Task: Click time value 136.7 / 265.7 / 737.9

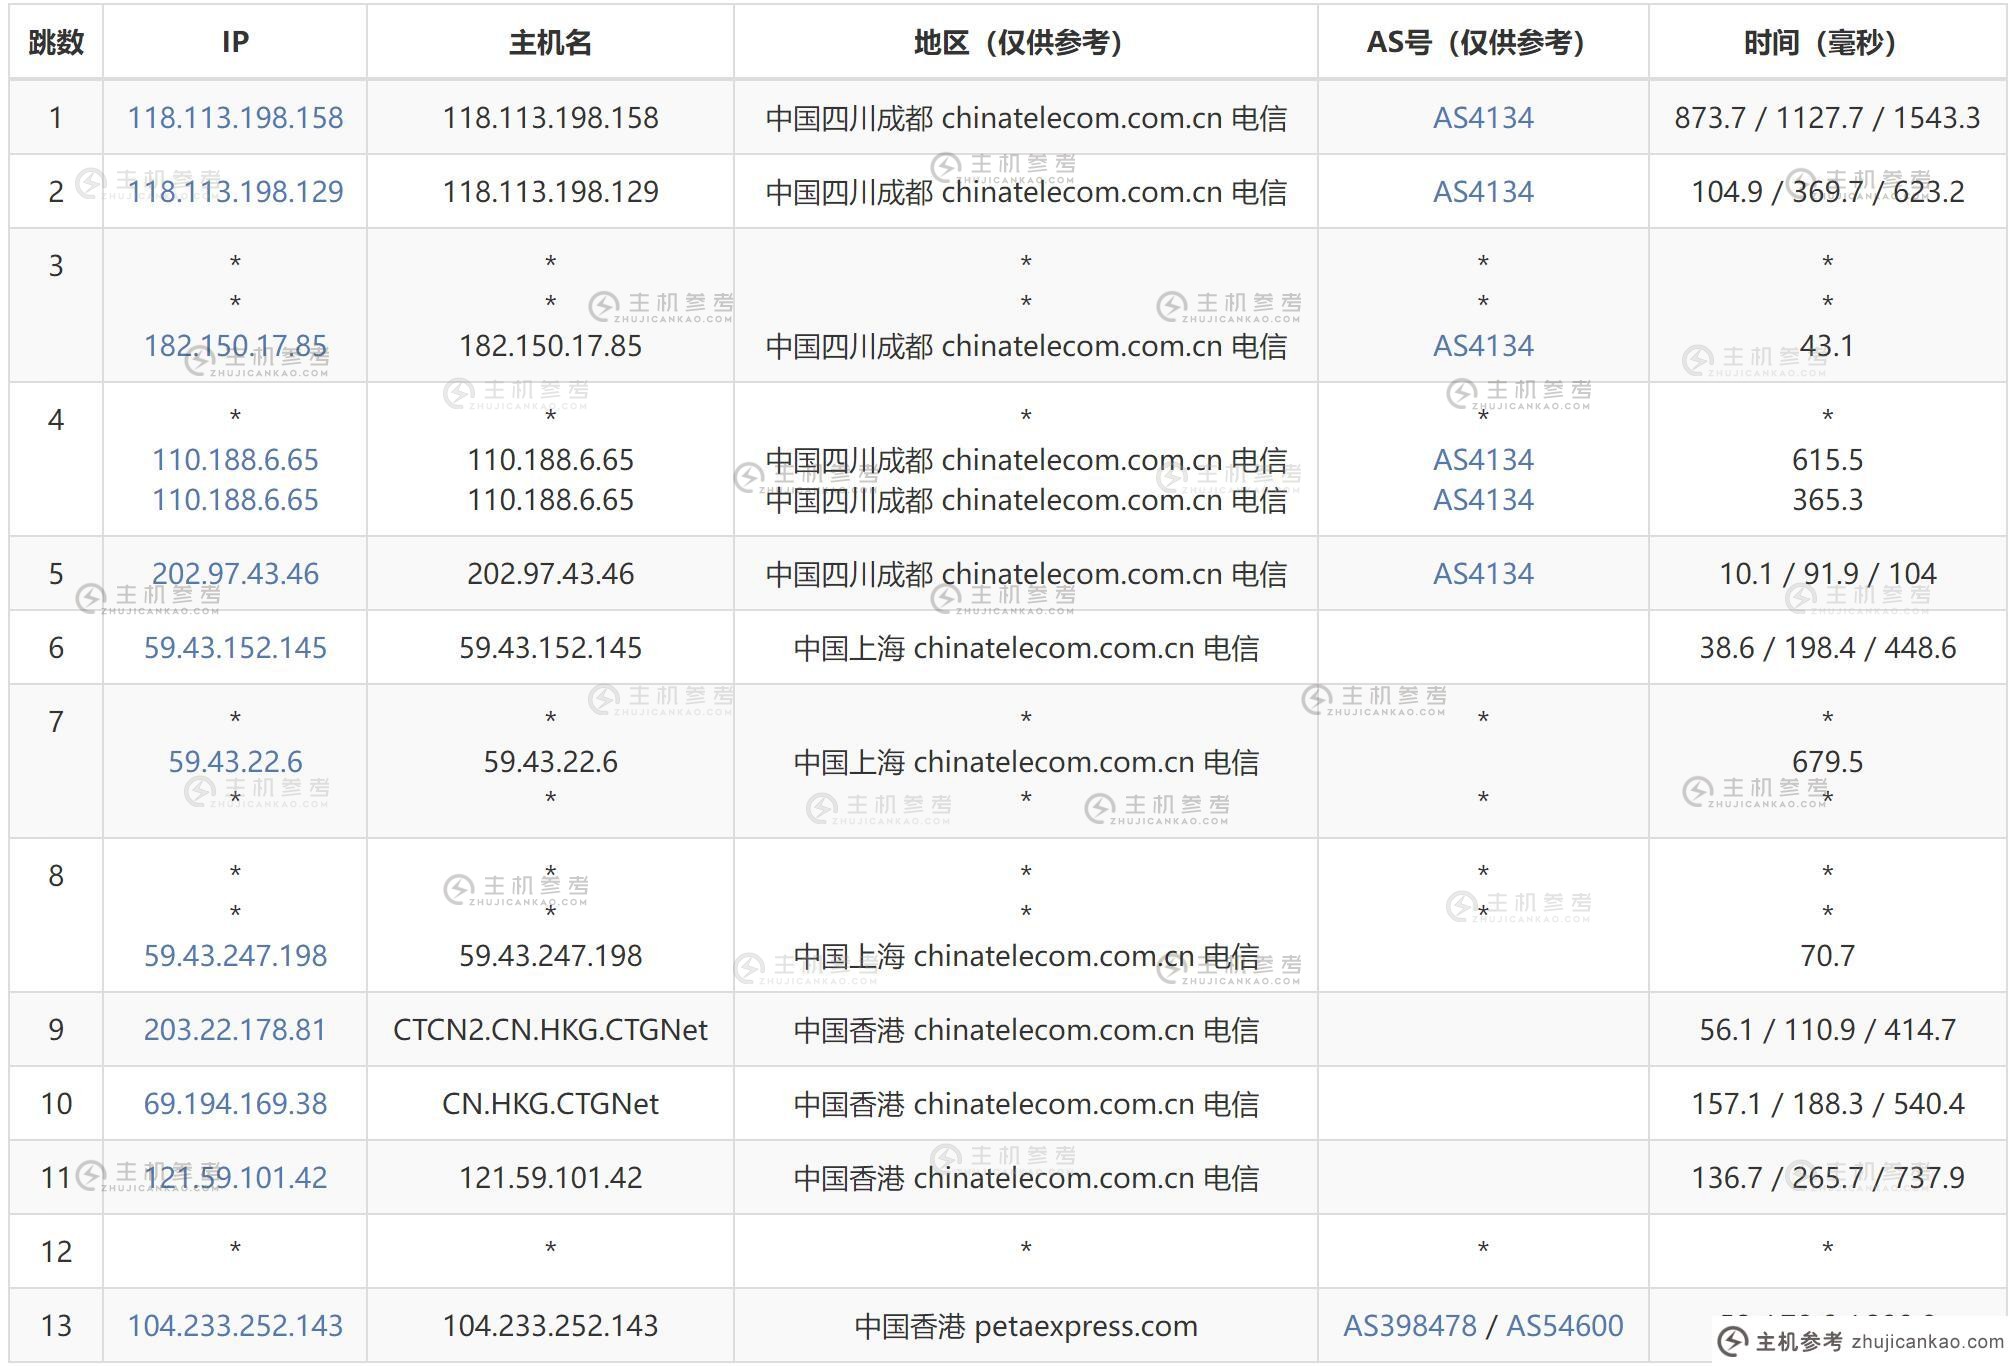Action: pyautogui.click(x=1827, y=1178)
